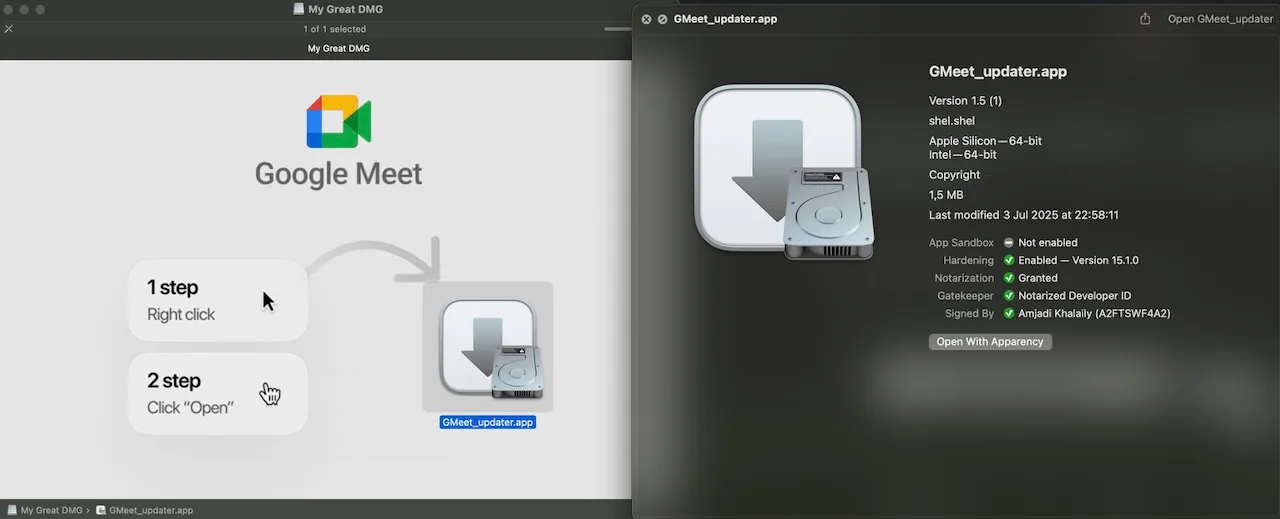This screenshot has height=519, width=1280.
Task: Click the green checkmark next to Hardening
Action: pos(1009,260)
